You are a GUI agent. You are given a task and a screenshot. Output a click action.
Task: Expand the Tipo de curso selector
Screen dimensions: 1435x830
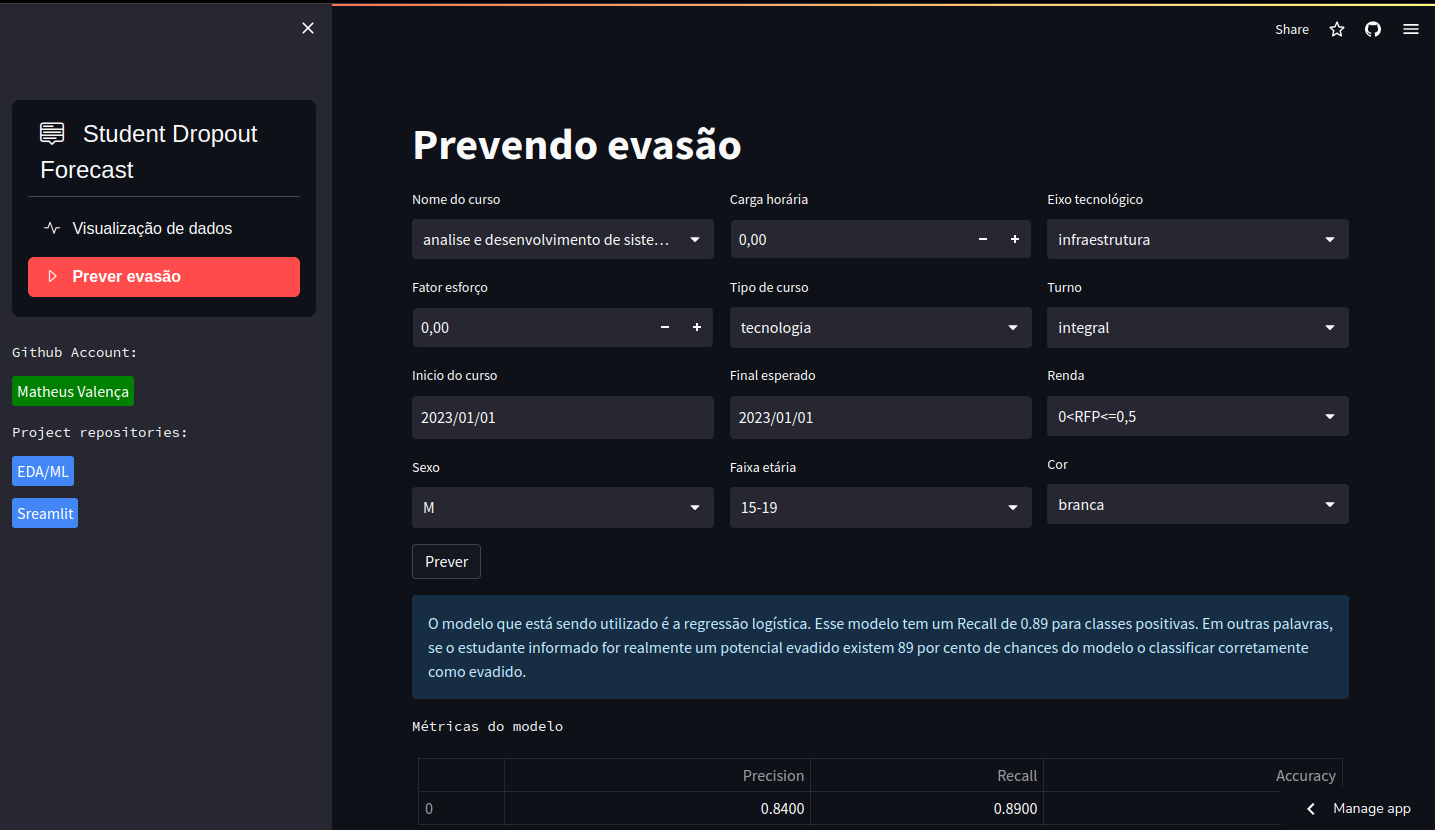(x=880, y=327)
